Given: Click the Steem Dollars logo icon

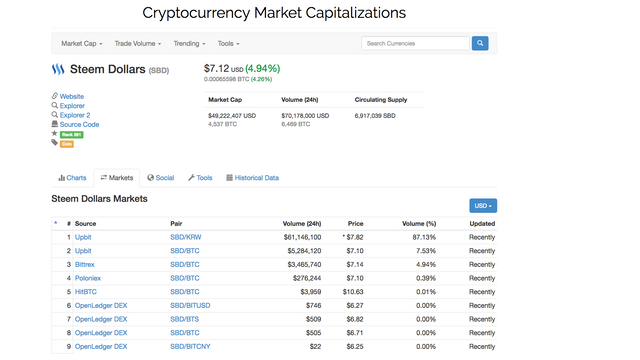Looking at the screenshot, I should 58,69.
